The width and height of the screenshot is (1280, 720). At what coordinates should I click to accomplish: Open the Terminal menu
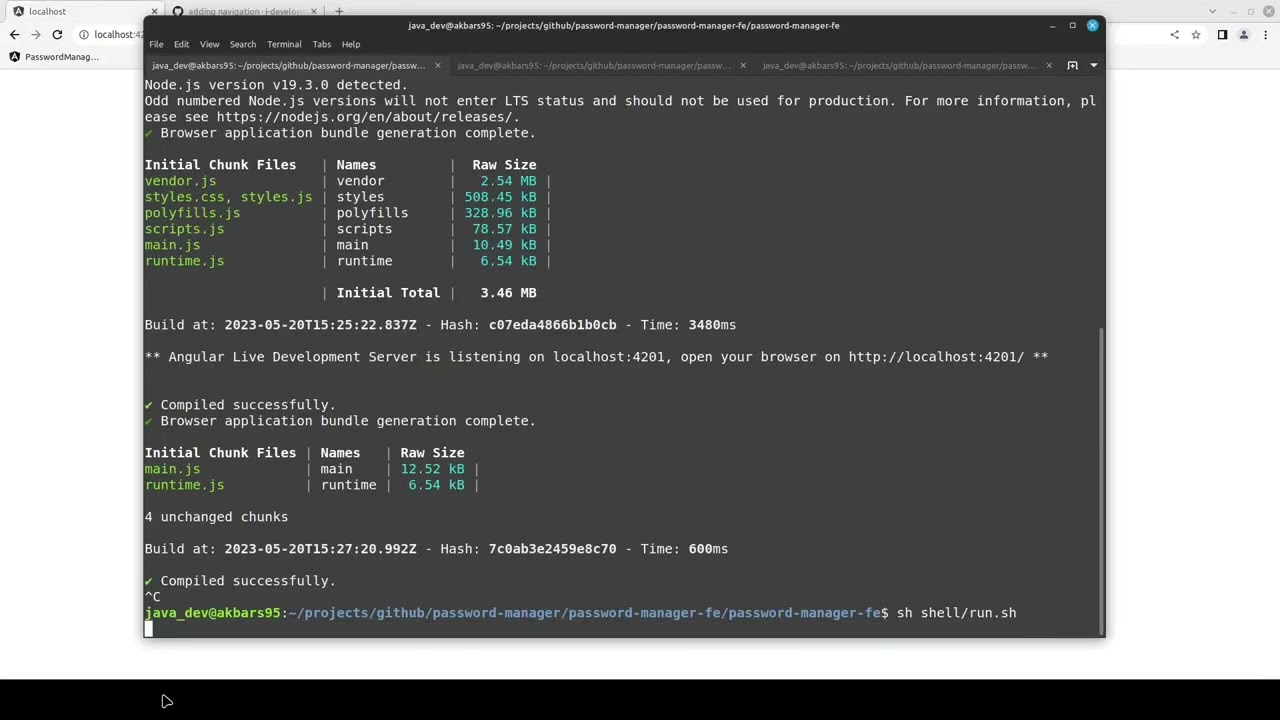[x=284, y=44]
